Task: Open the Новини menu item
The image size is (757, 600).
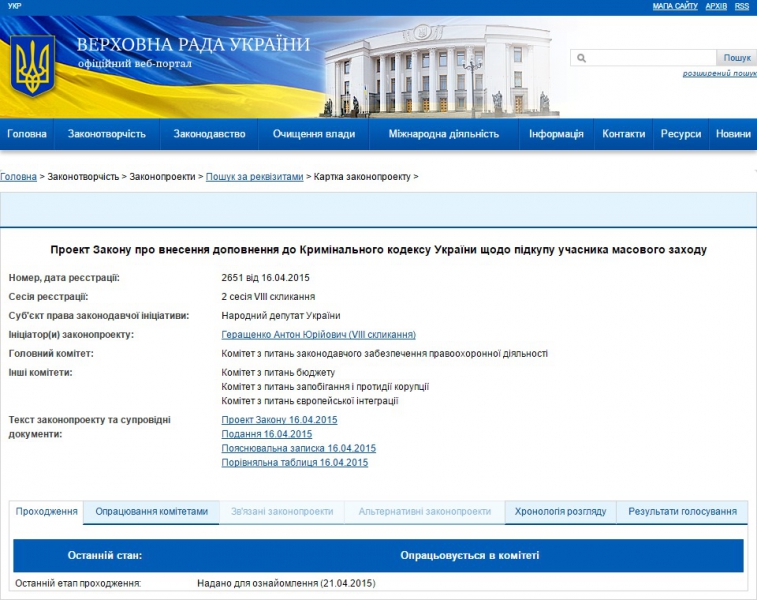Action: pos(733,134)
